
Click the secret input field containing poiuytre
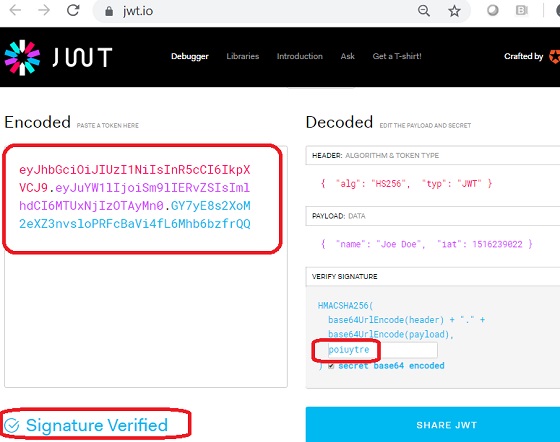coord(382,350)
